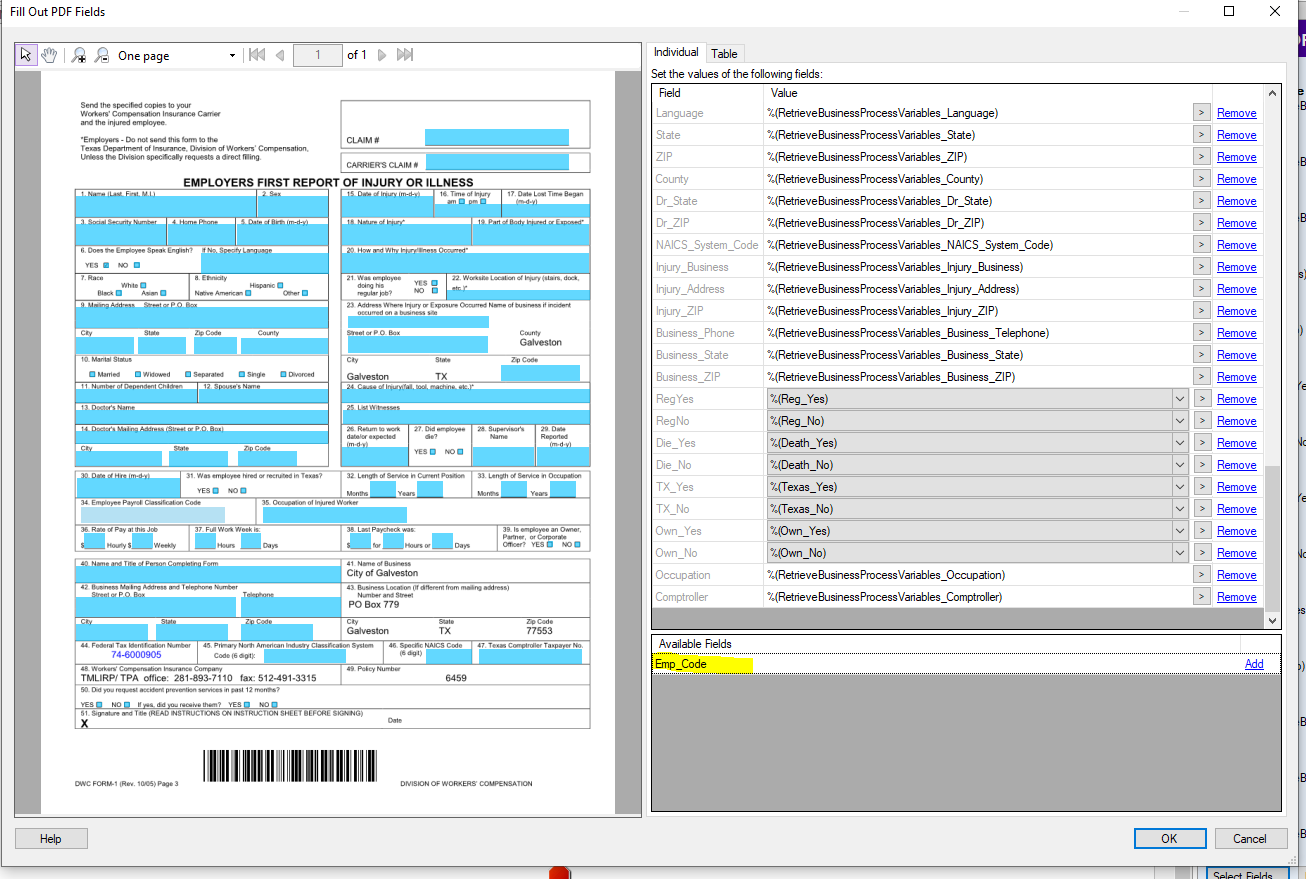Click the OK button
This screenshot has width=1306, height=879.
tap(1169, 839)
